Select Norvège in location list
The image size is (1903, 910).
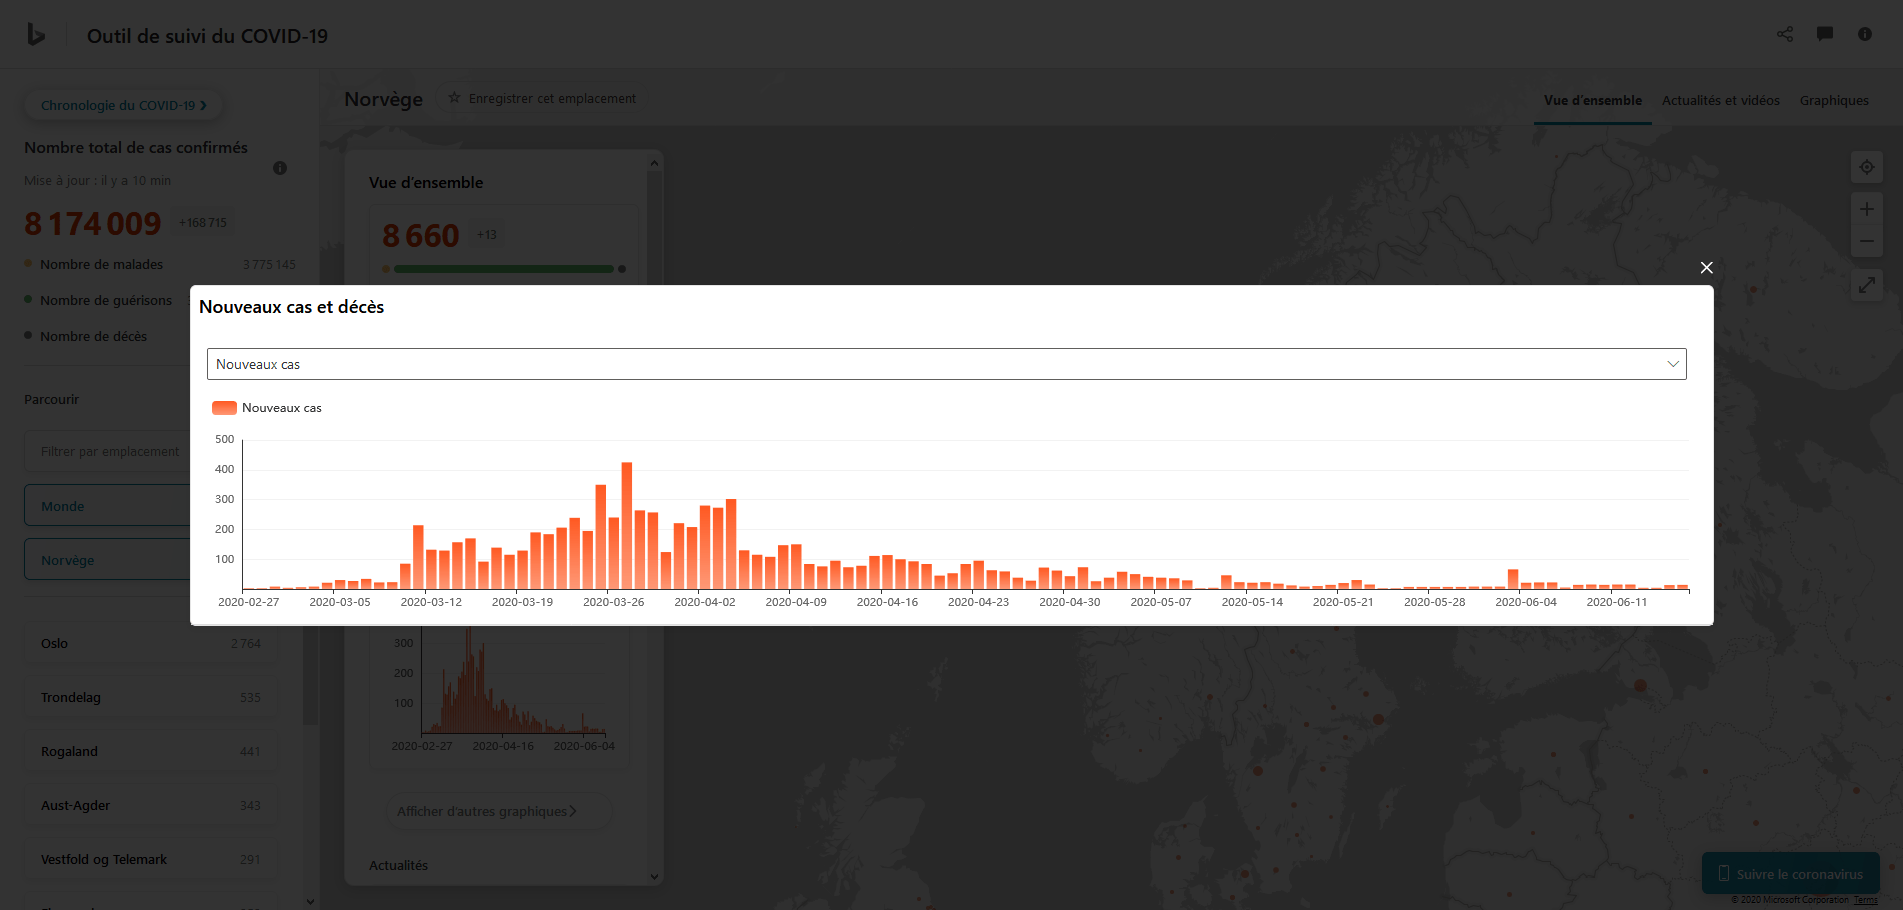pyautogui.click(x=107, y=560)
